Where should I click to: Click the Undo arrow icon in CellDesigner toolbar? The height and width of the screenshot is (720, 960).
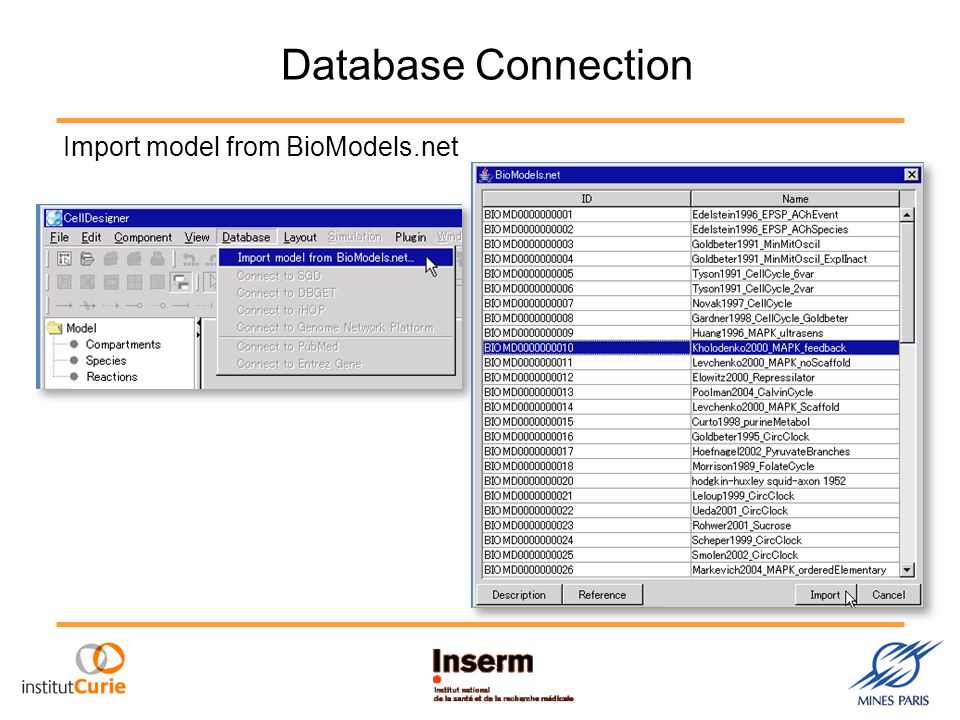point(190,259)
